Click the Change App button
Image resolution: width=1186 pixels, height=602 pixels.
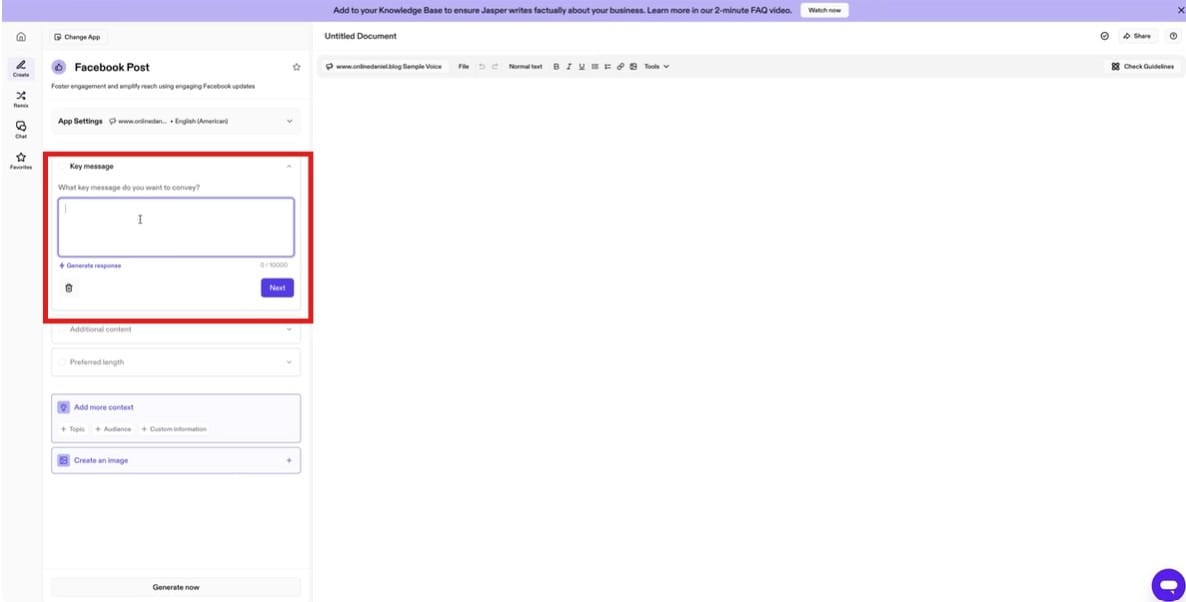pyautogui.click(x=77, y=36)
